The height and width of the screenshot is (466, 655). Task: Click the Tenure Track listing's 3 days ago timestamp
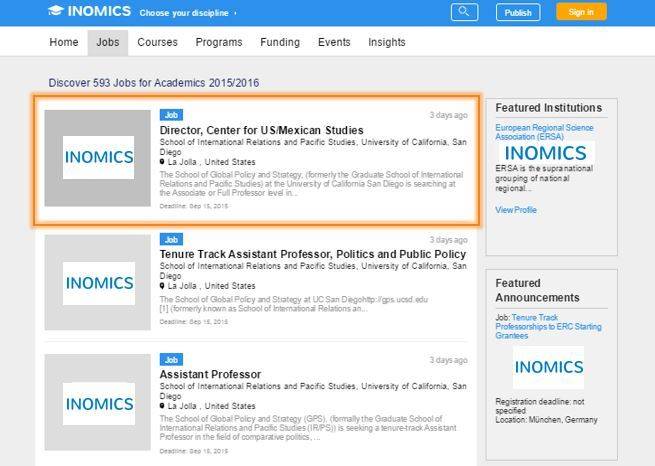tap(449, 240)
